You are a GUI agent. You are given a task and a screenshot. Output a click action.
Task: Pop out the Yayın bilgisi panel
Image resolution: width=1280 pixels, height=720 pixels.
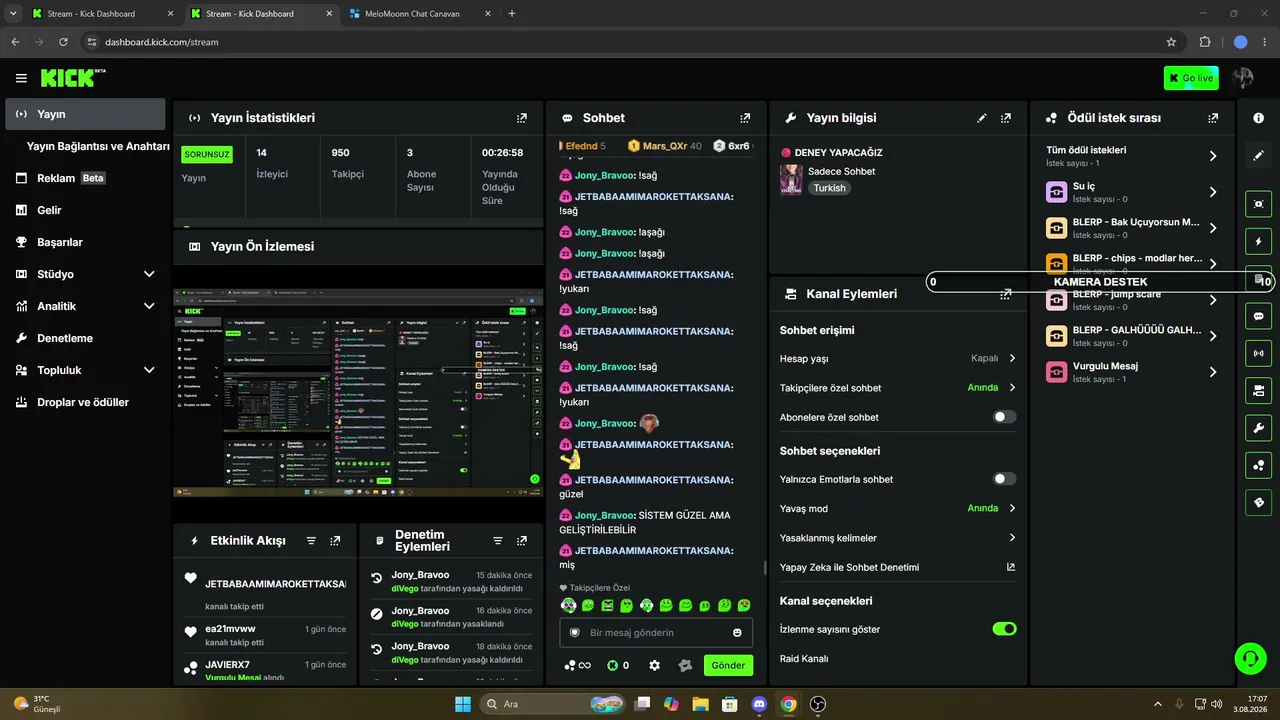click(1006, 118)
